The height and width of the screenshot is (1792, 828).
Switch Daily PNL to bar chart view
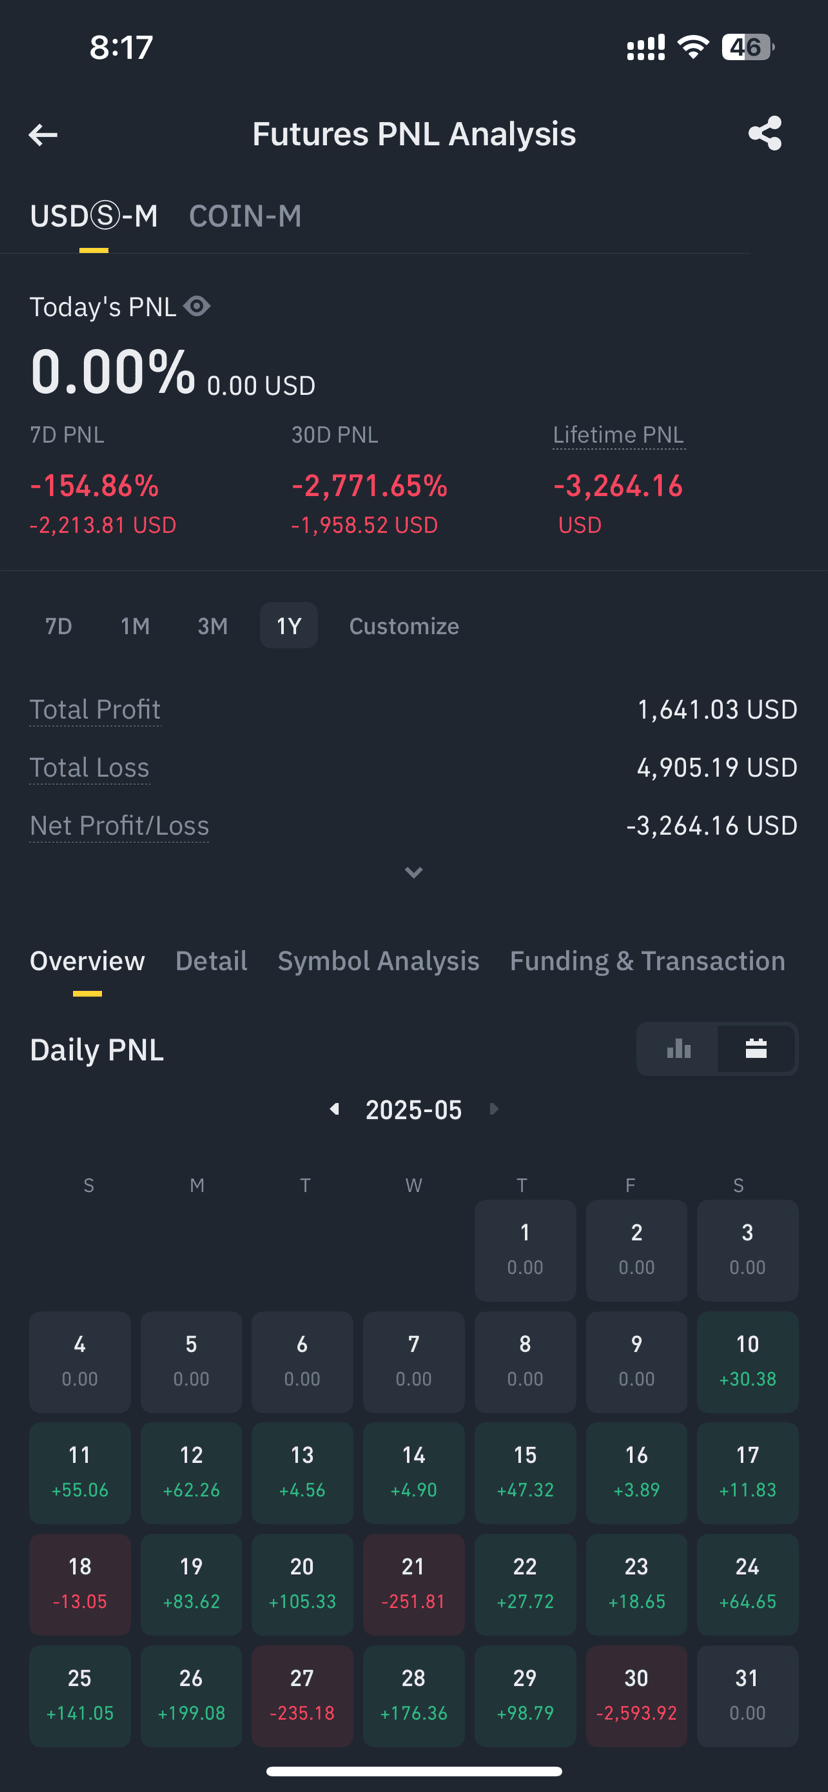tap(679, 1049)
